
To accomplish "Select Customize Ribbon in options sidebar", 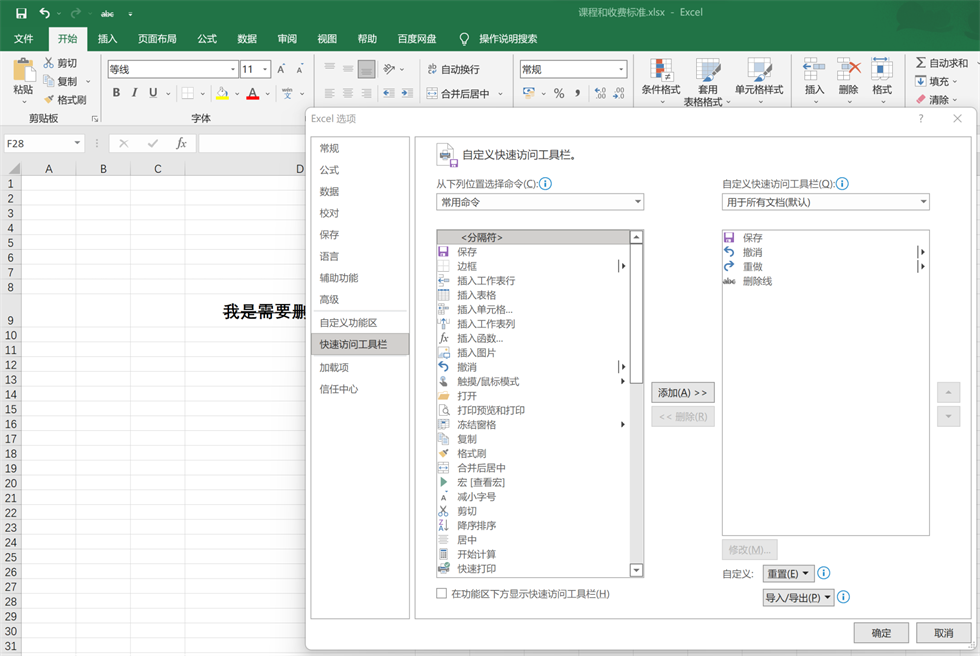I will click(348, 323).
